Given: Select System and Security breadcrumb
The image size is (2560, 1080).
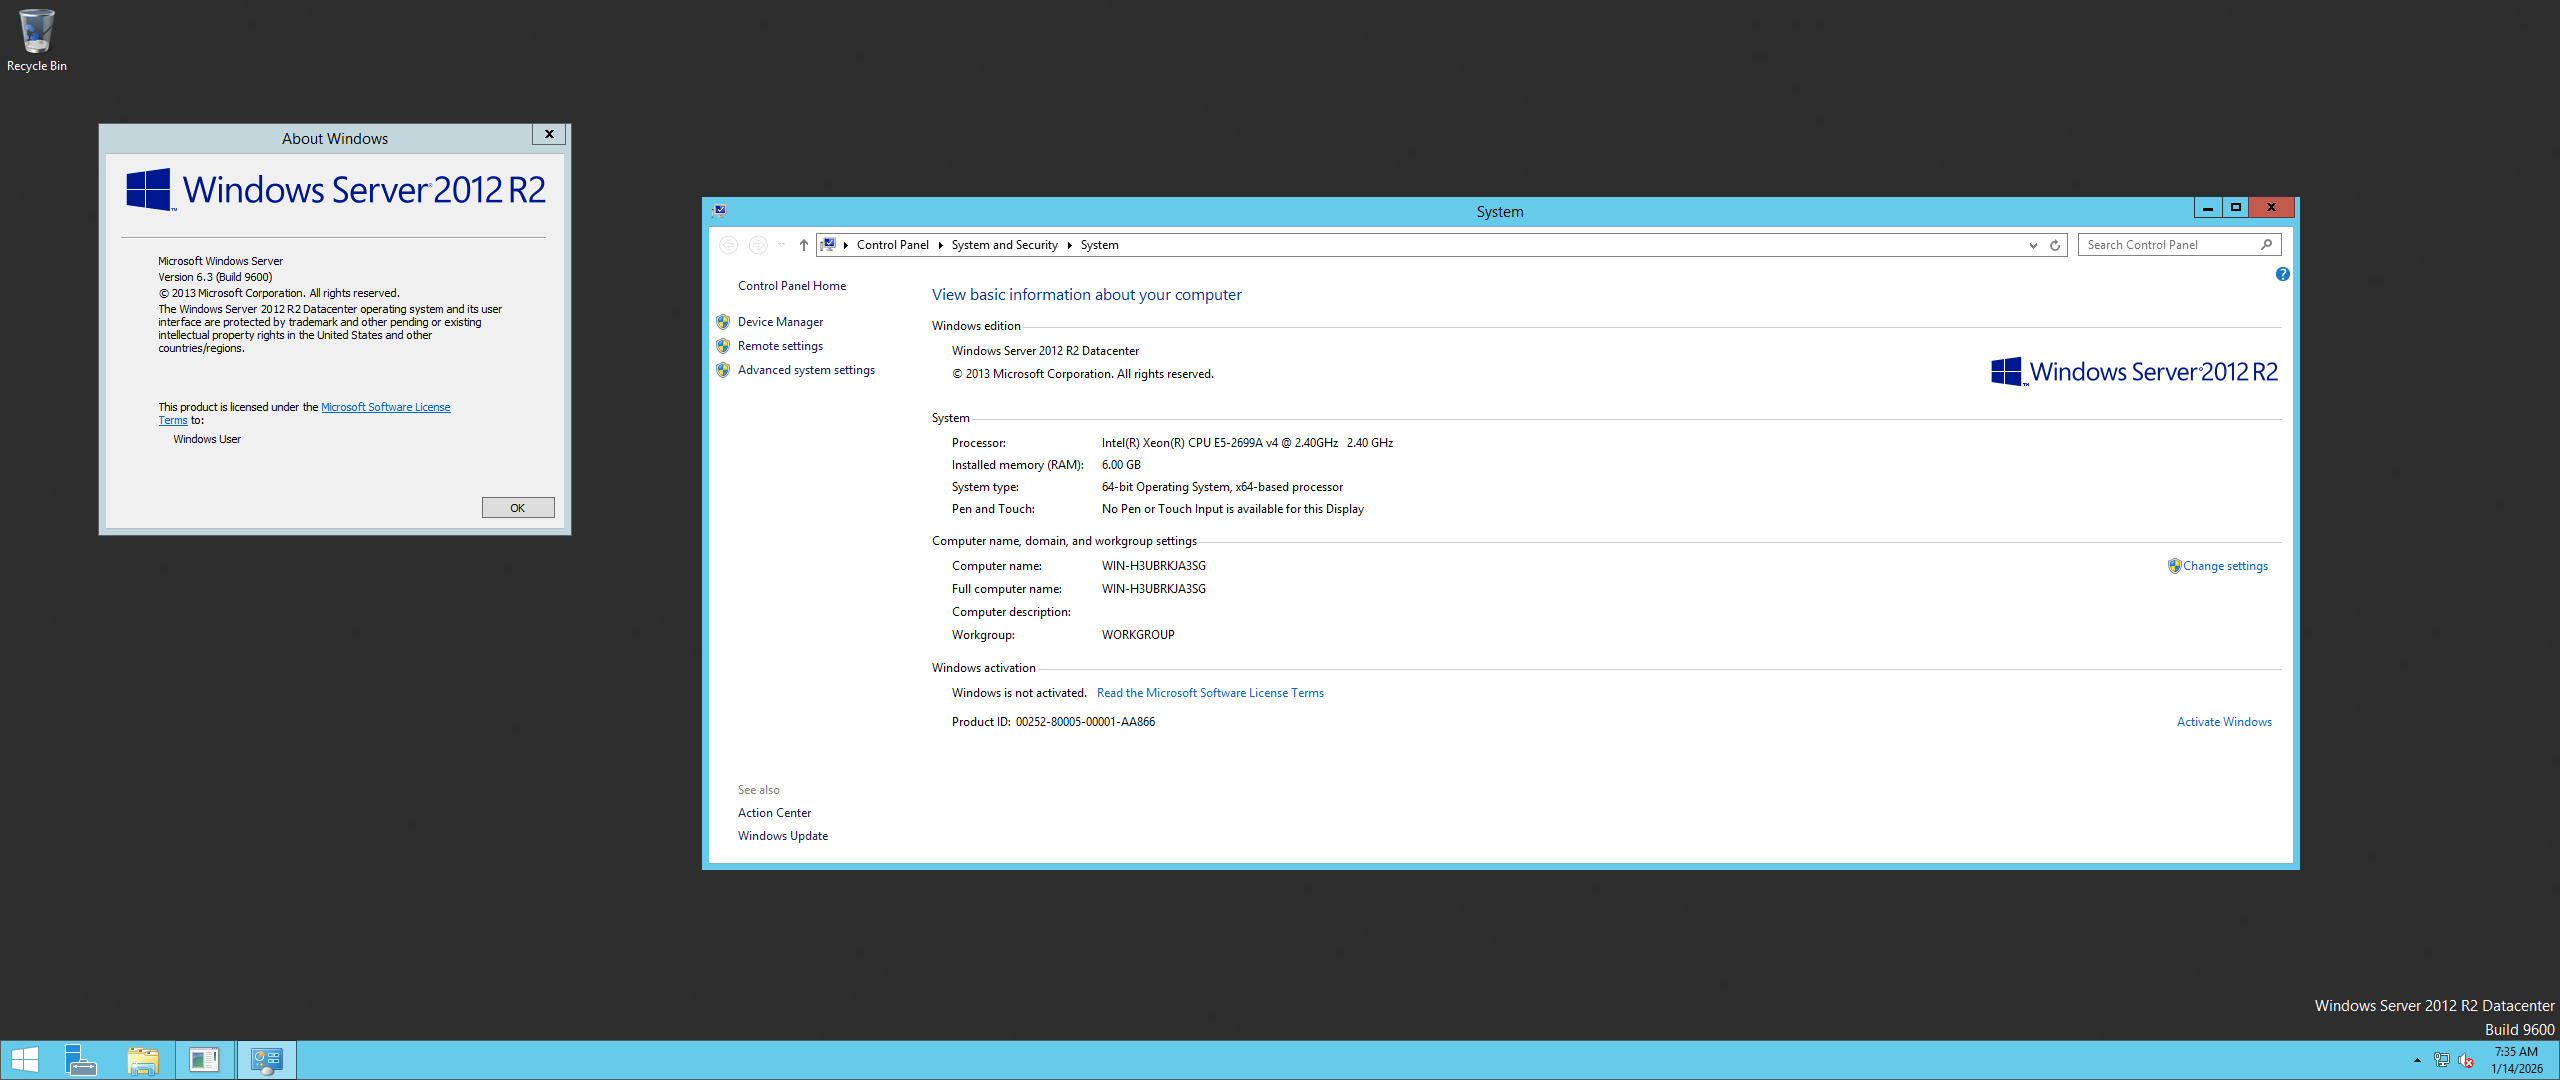Looking at the screenshot, I should coord(1004,245).
